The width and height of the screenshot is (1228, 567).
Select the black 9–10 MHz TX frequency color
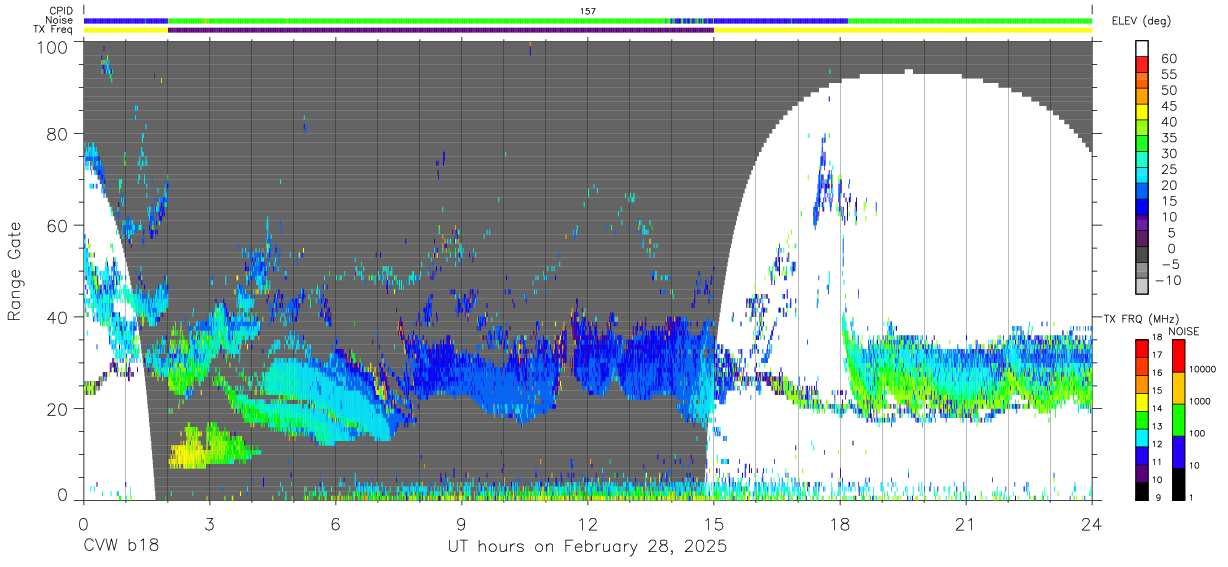pos(1141,489)
